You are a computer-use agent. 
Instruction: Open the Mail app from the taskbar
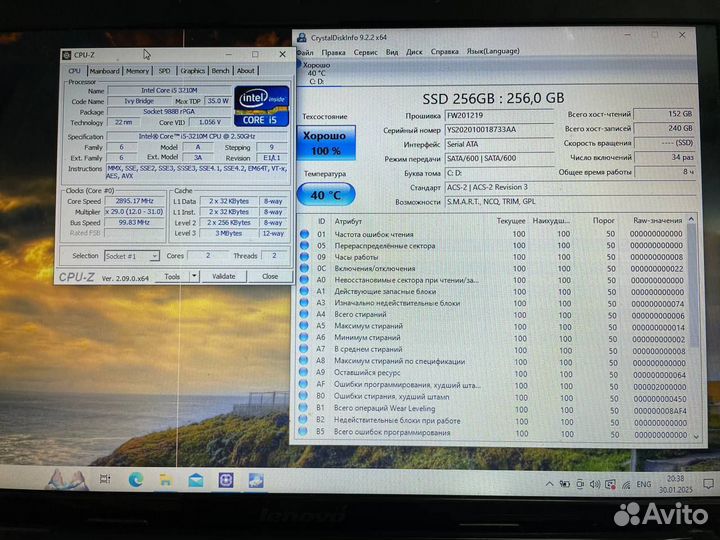(196, 480)
